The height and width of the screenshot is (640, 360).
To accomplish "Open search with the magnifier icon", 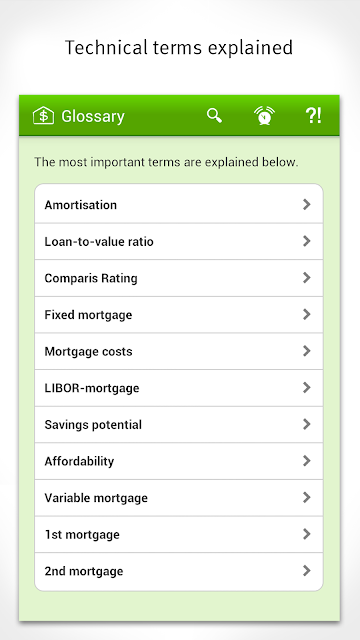I will coord(214,116).
